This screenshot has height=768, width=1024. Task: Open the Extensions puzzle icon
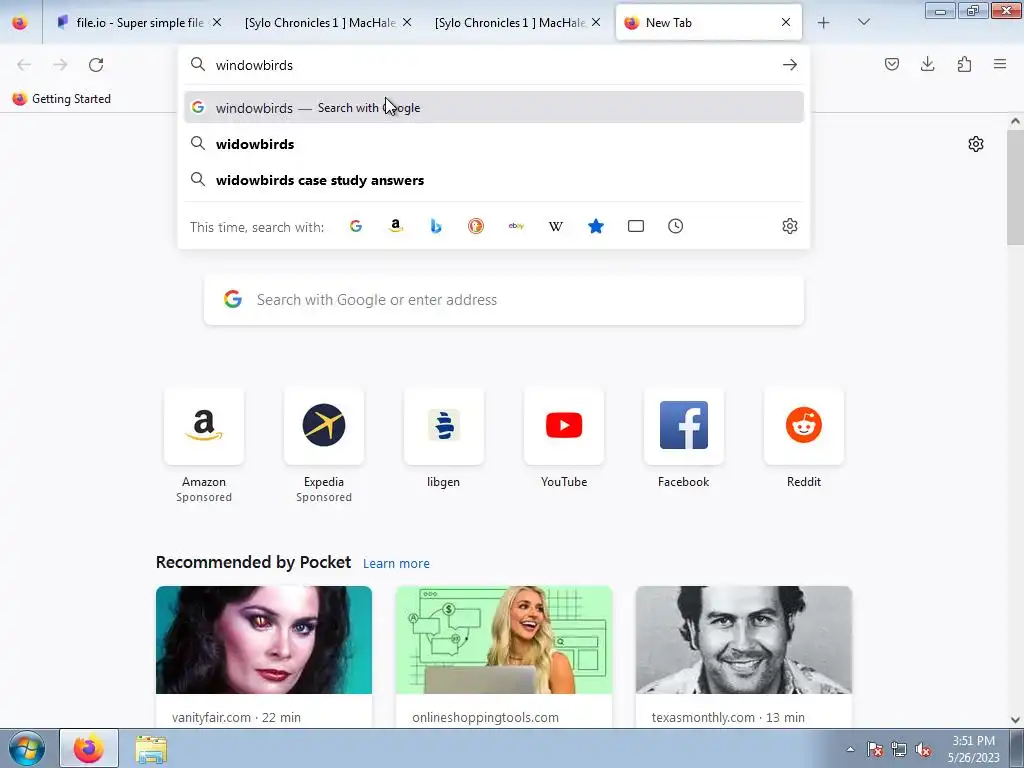(964, 64)
